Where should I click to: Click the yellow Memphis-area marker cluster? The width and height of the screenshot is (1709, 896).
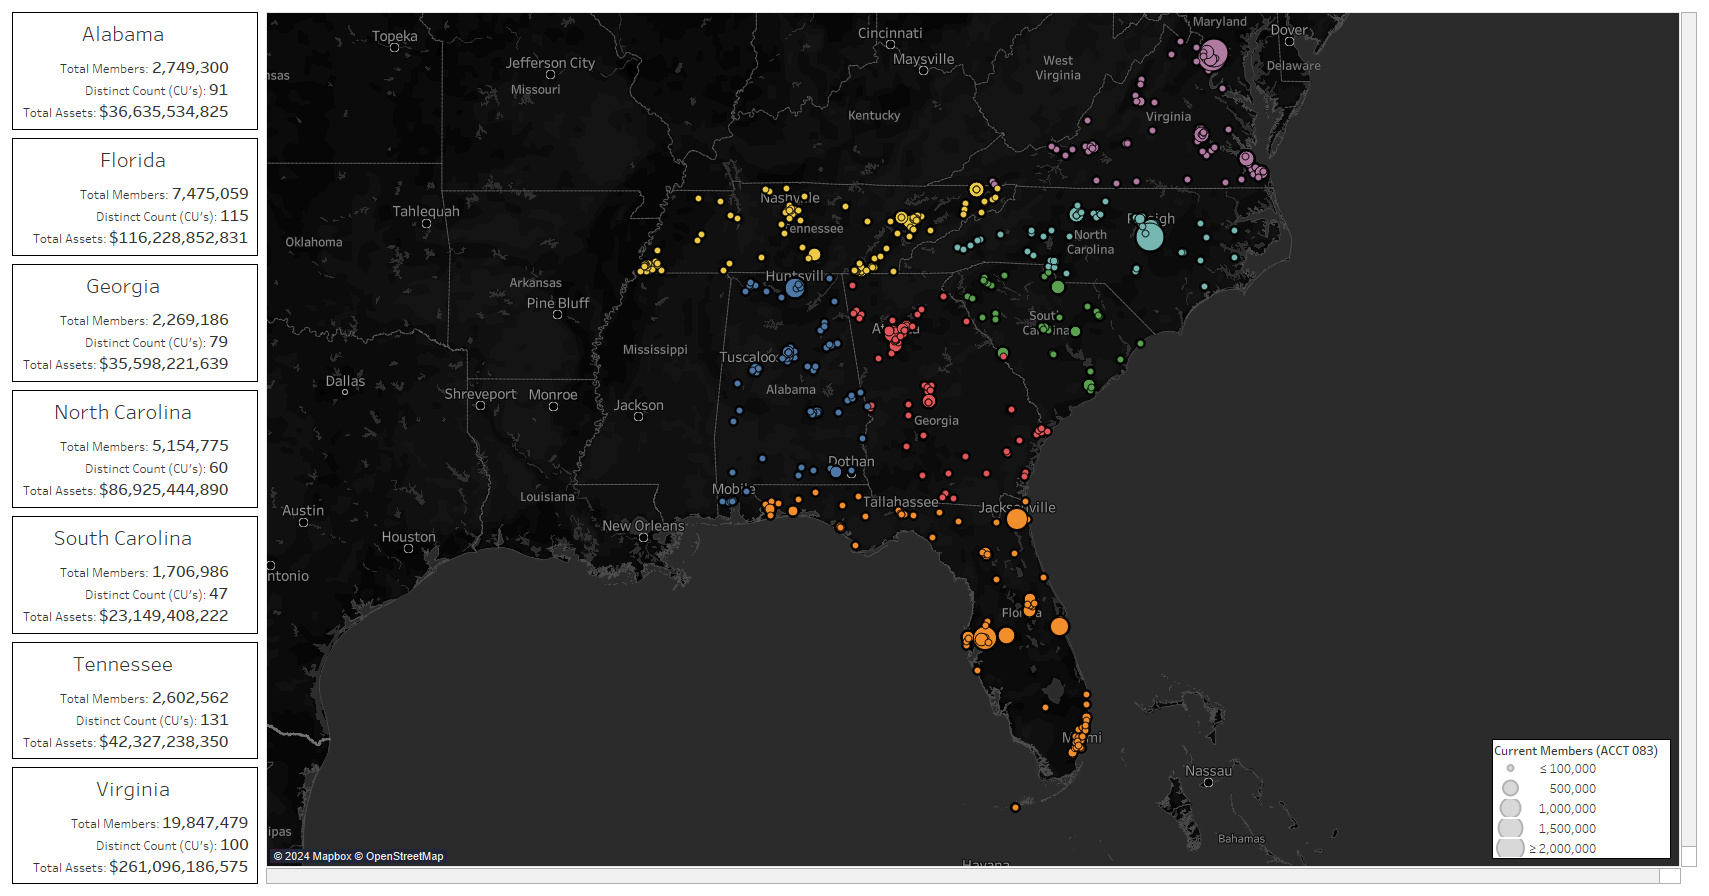650,267
